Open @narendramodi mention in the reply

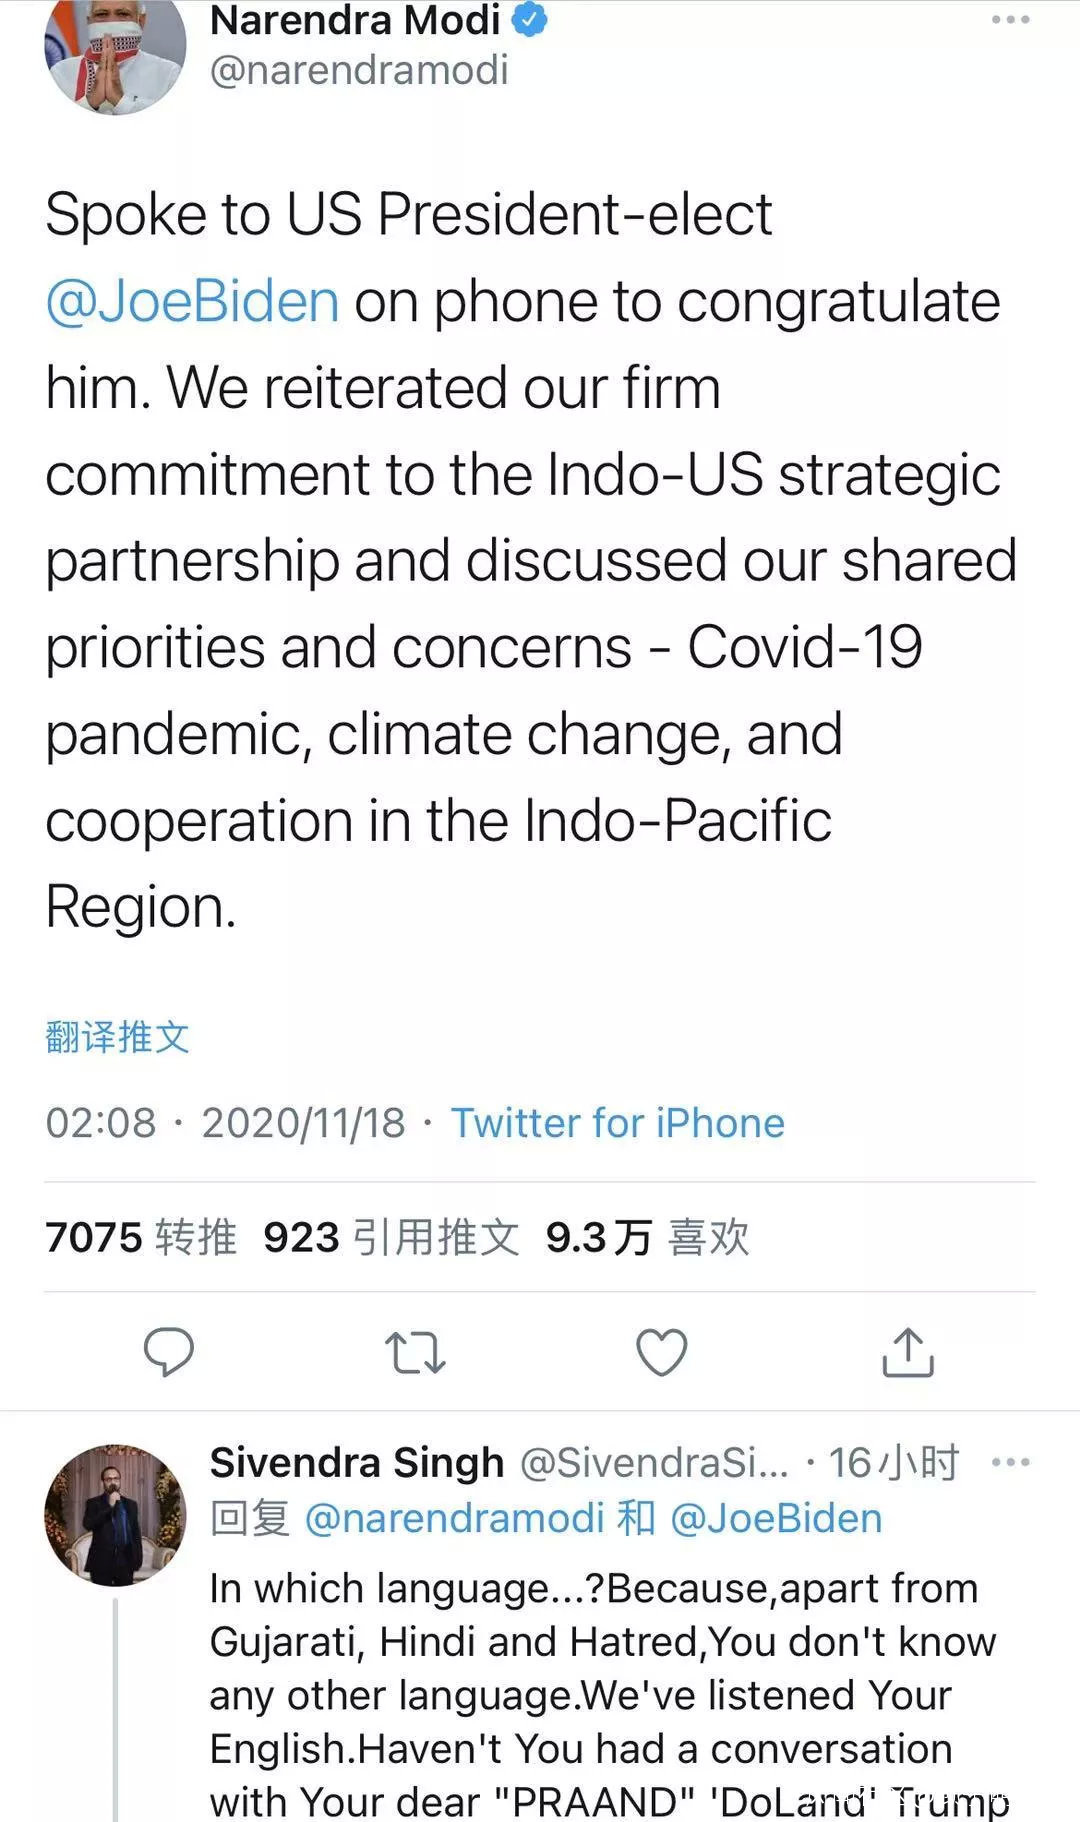tap(454, 1518)
